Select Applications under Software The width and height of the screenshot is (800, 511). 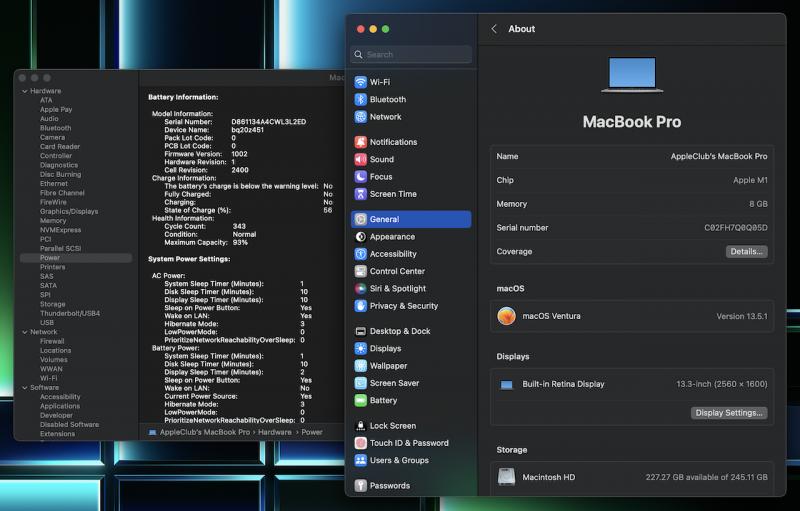click(x=60, y=406)
